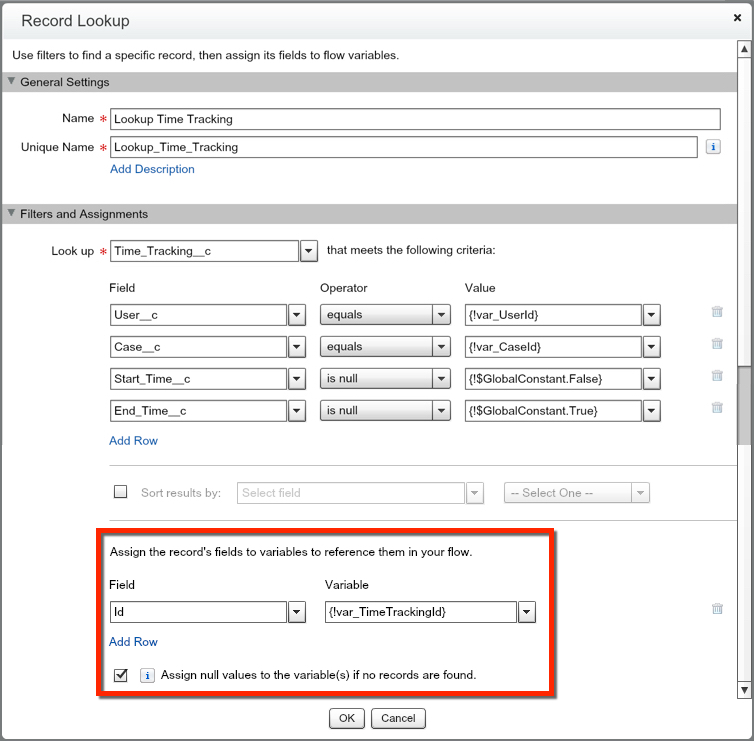Viewport: 754px width, 741px height.
Task: Delete the Id field assignment row
Action: tap(717, 608)
